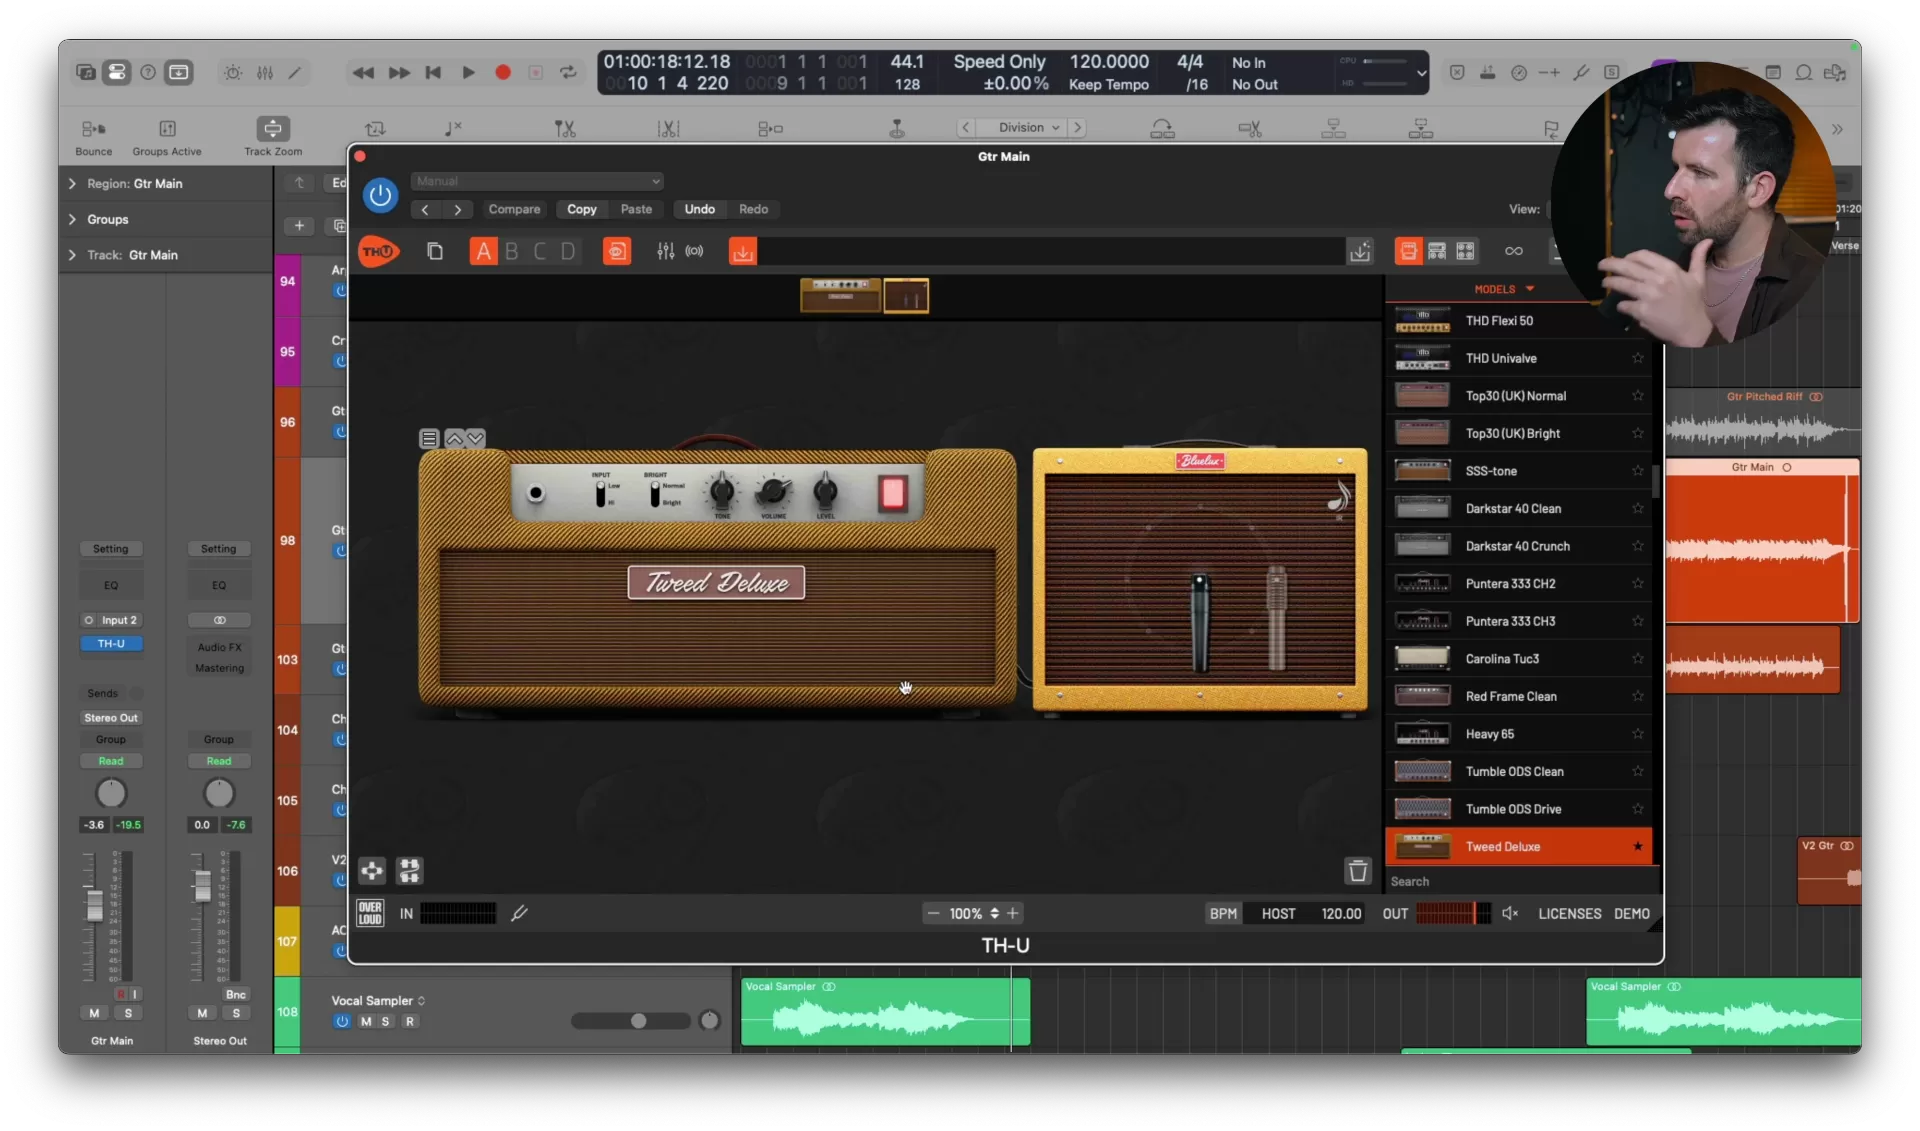Open the Manual preset dropdown
The height and width of the screenshot is (1131, 1920).
click(537, 181)
